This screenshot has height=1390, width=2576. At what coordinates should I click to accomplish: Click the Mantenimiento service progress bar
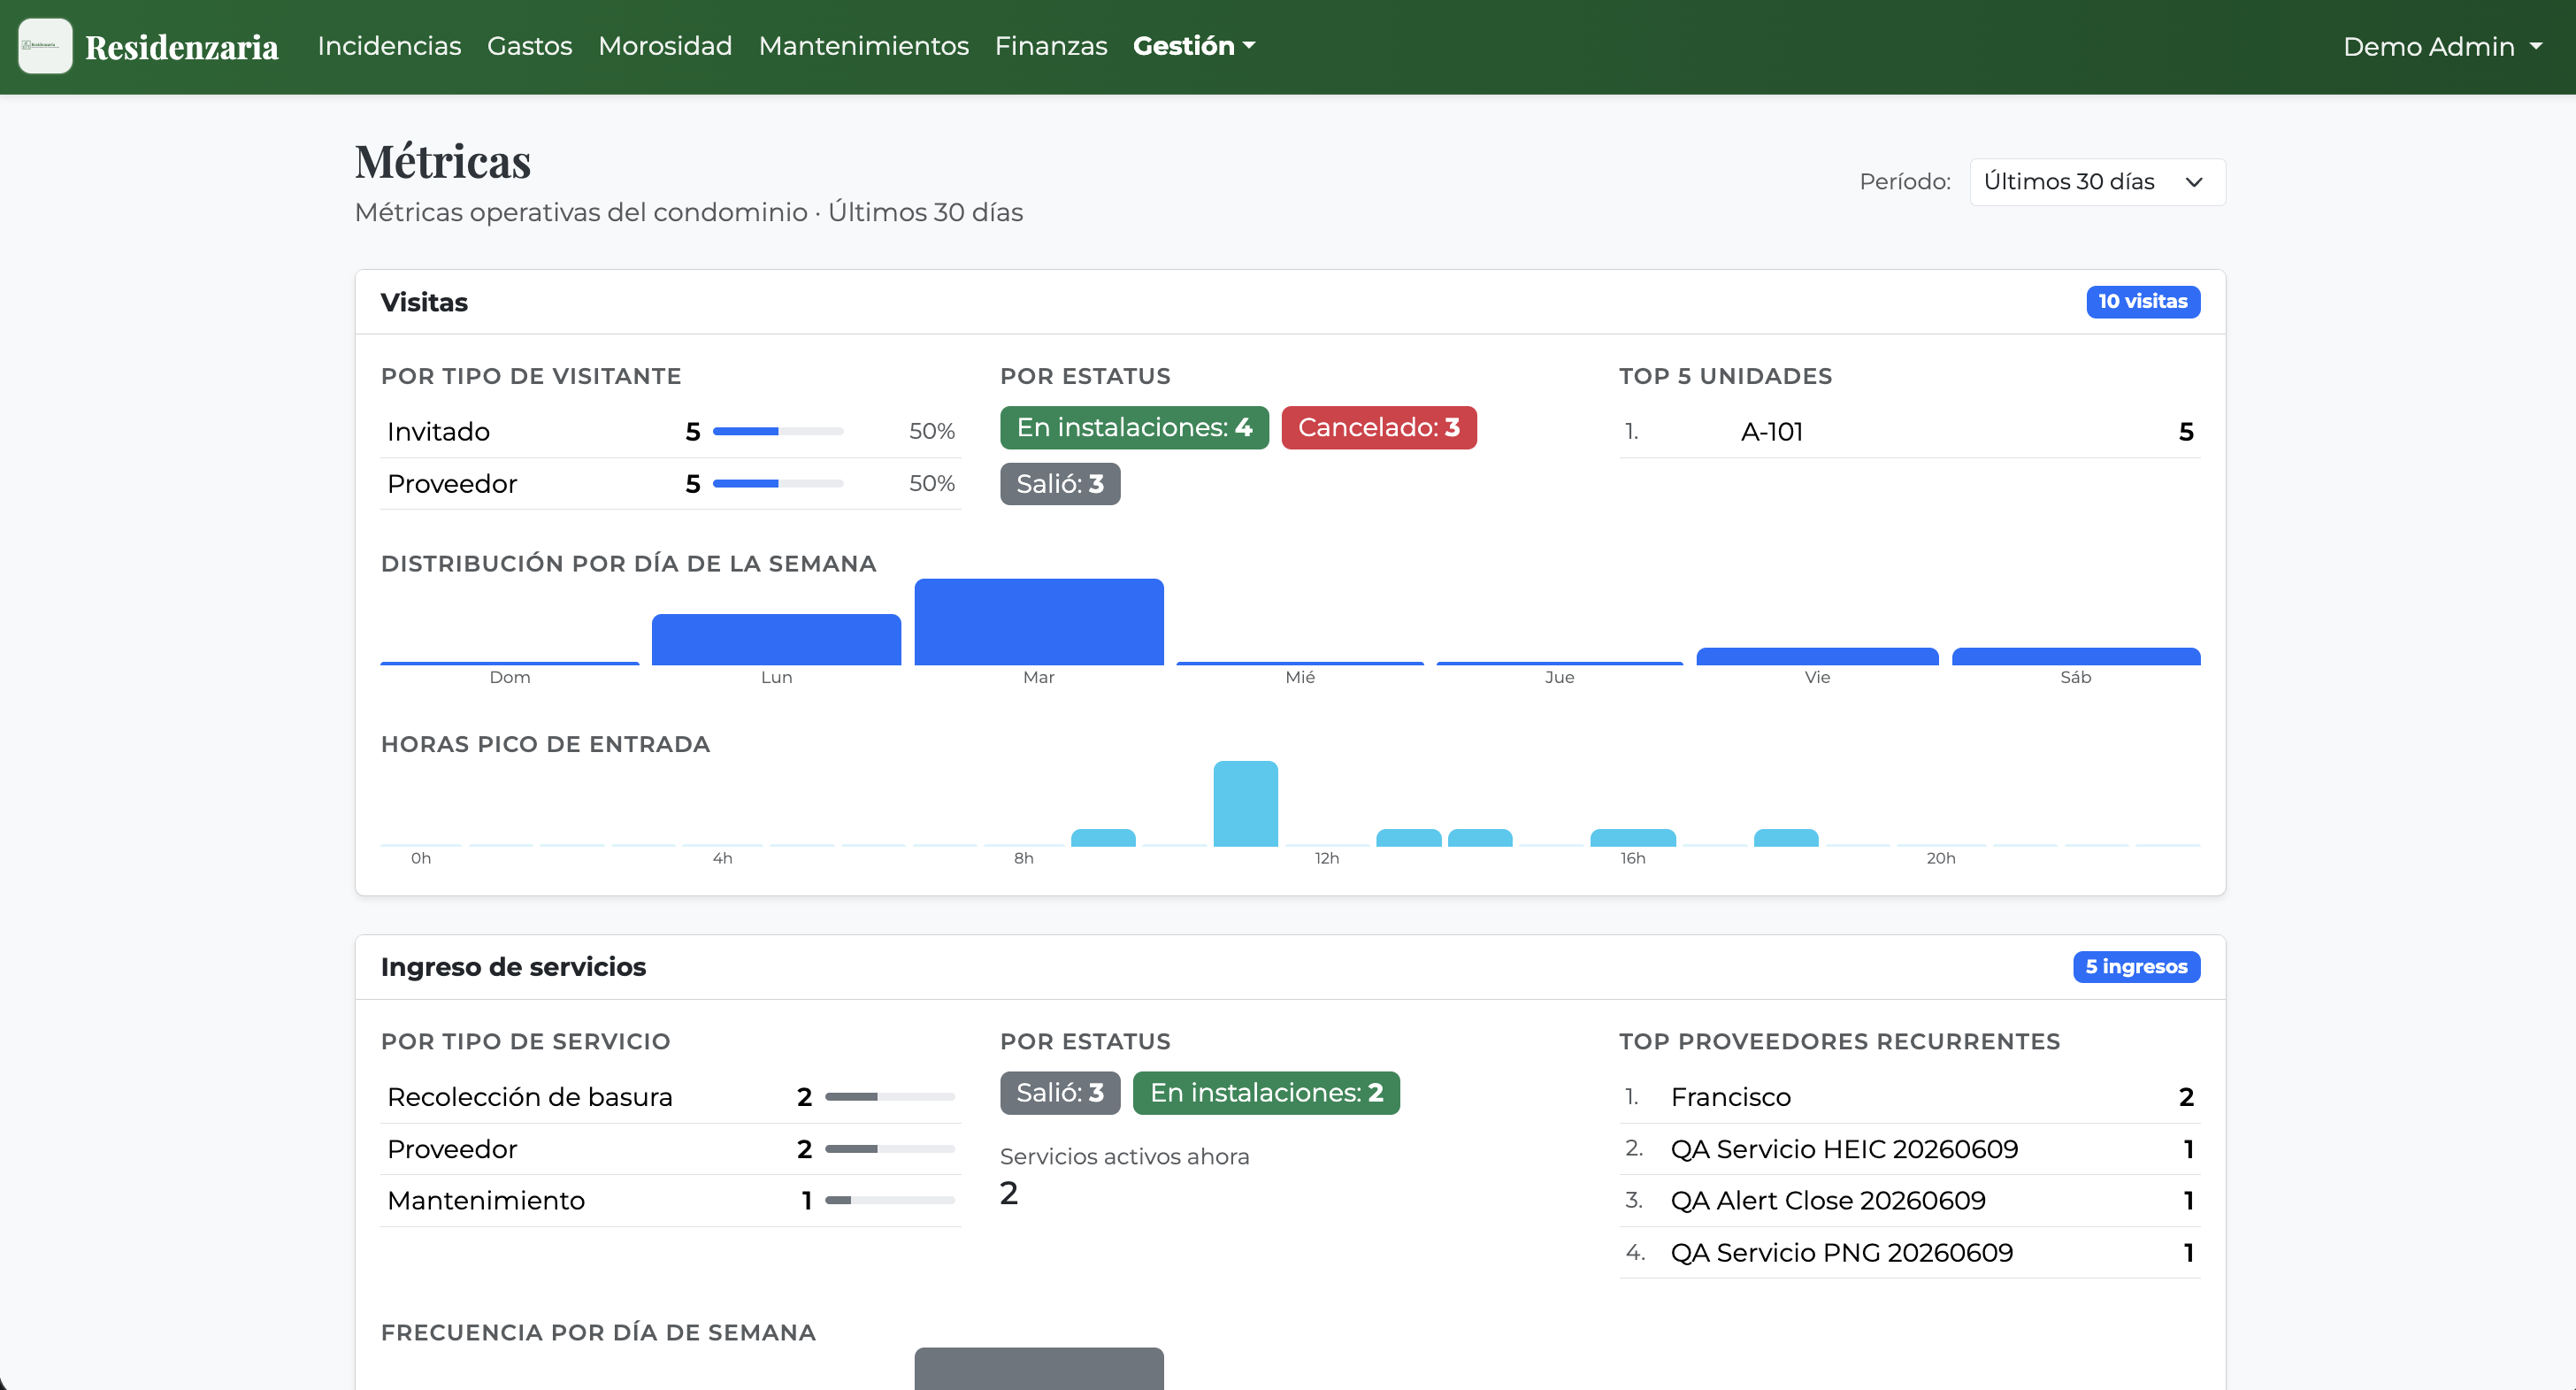coord(890,1200)
